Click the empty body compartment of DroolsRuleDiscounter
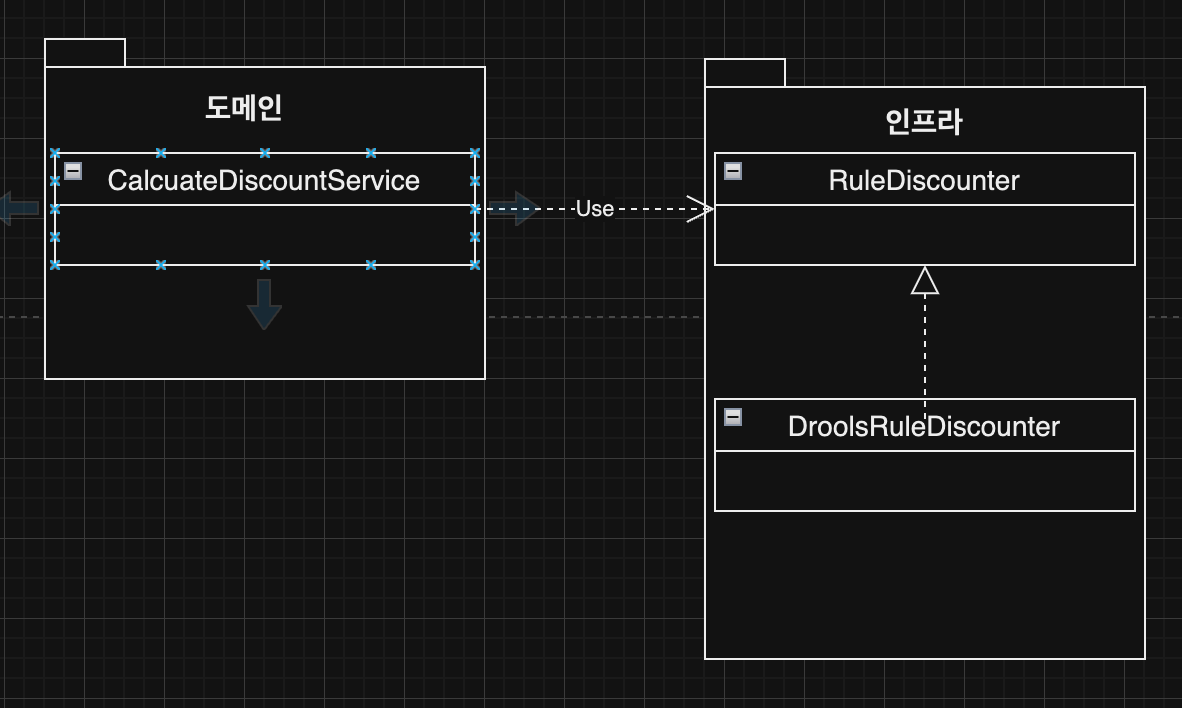The height and width of the screenshot is (708, 1182). click(925, 481)
